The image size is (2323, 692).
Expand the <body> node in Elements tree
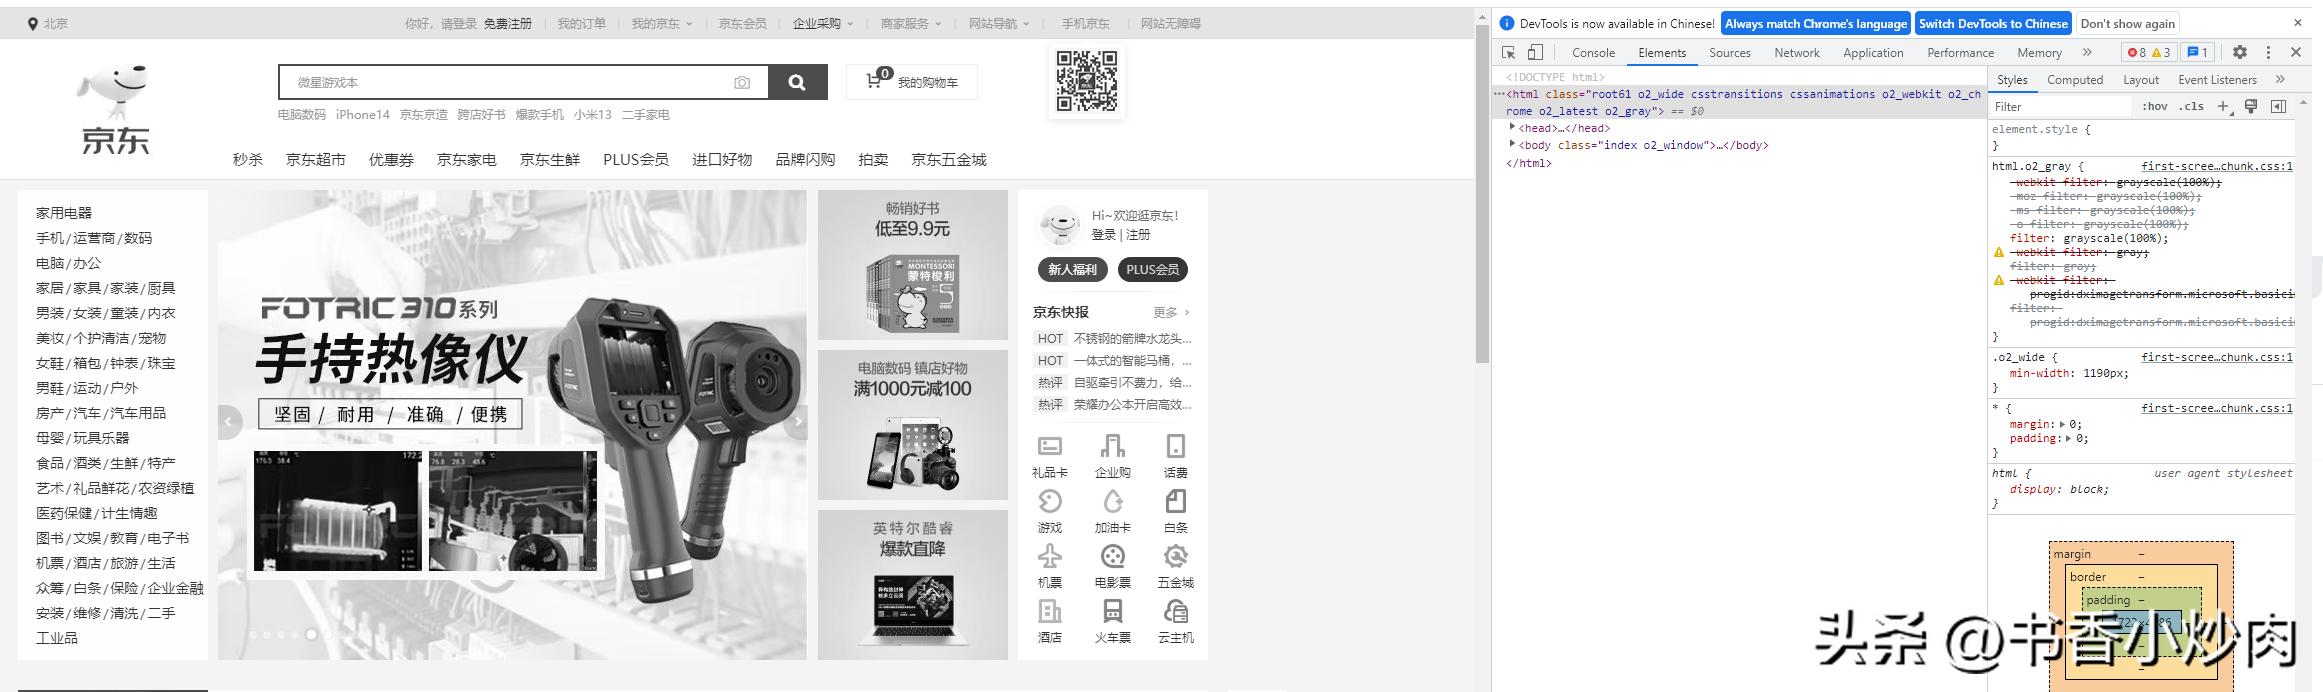click(x=1512, y=144)
